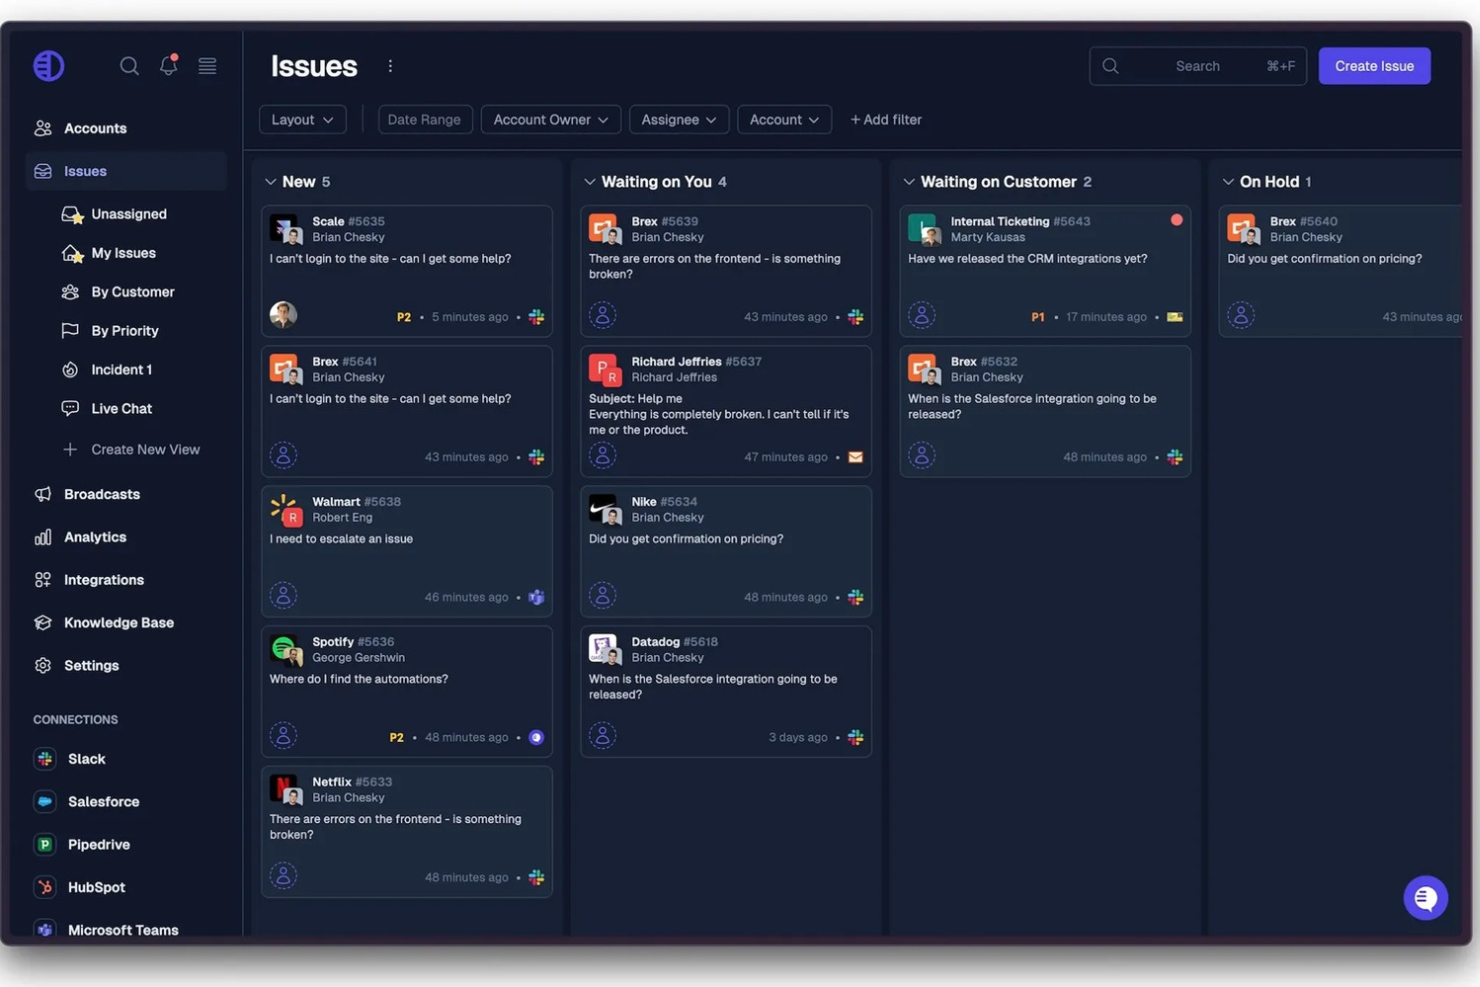
Task: Open the options menu beside the Issues title
Action: 390,65
